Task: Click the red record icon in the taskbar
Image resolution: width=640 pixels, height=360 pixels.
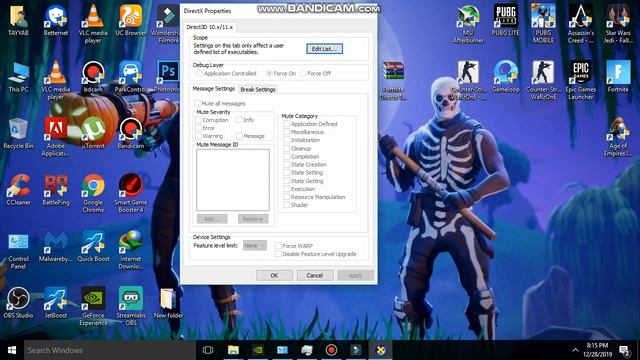Action: point(331,350)
